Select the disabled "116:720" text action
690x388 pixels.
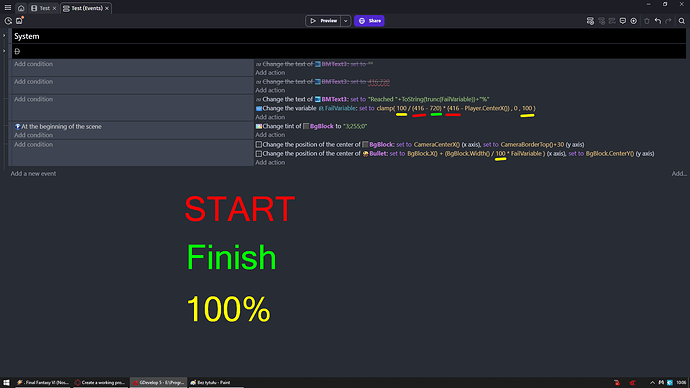pyautogui.click(x=323, y=81)
